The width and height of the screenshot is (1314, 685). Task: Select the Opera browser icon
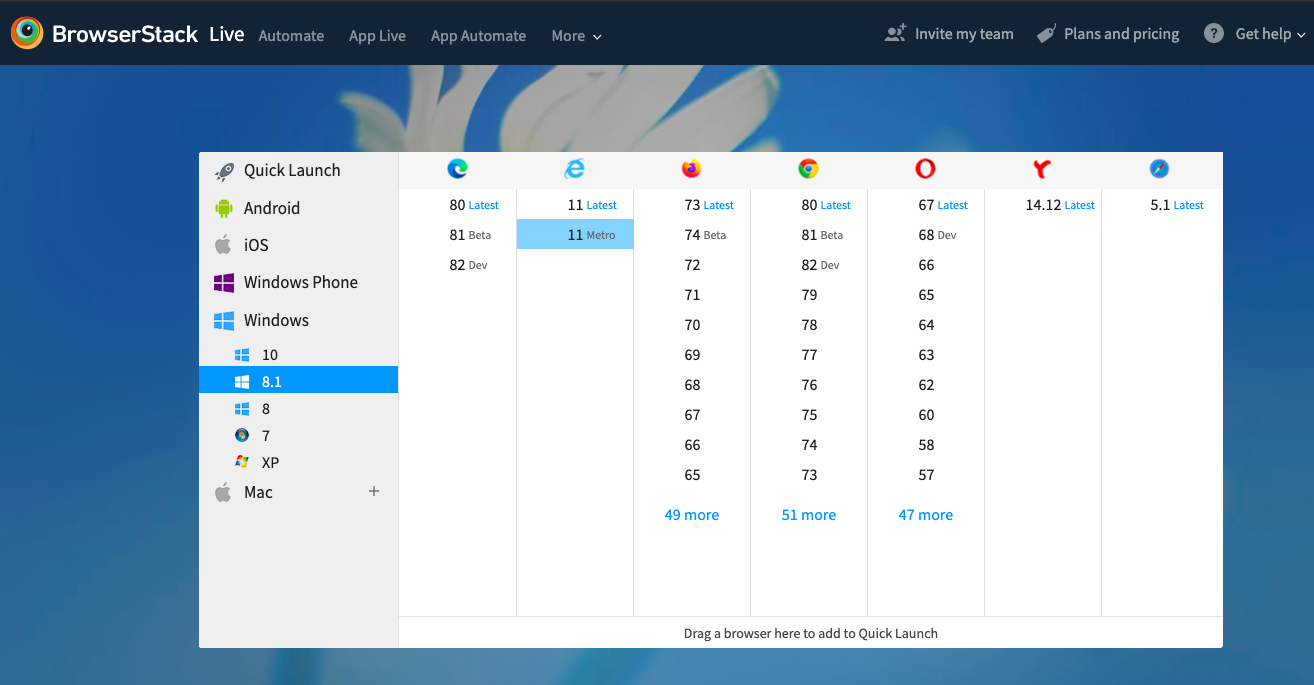coord(925,169)
